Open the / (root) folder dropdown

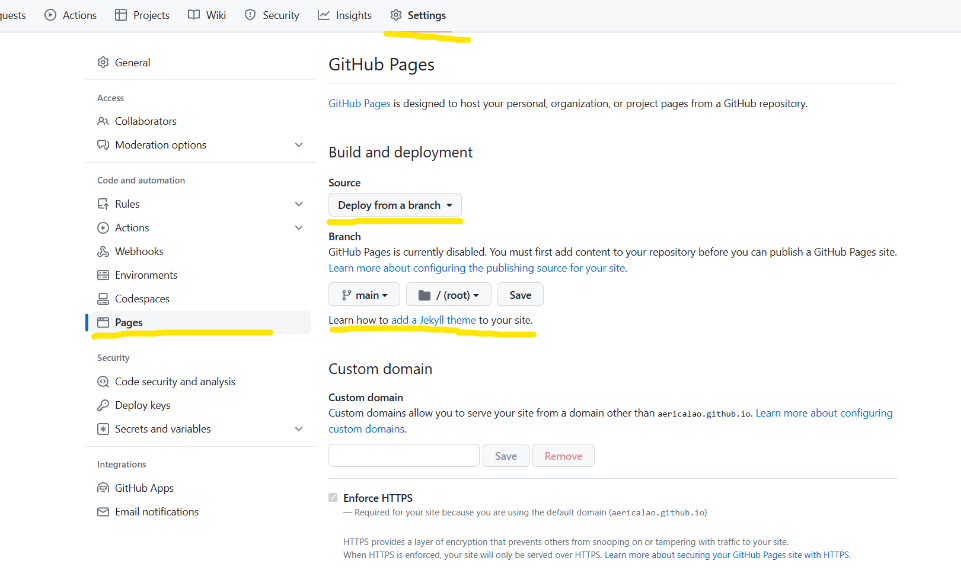coord(448,295)
